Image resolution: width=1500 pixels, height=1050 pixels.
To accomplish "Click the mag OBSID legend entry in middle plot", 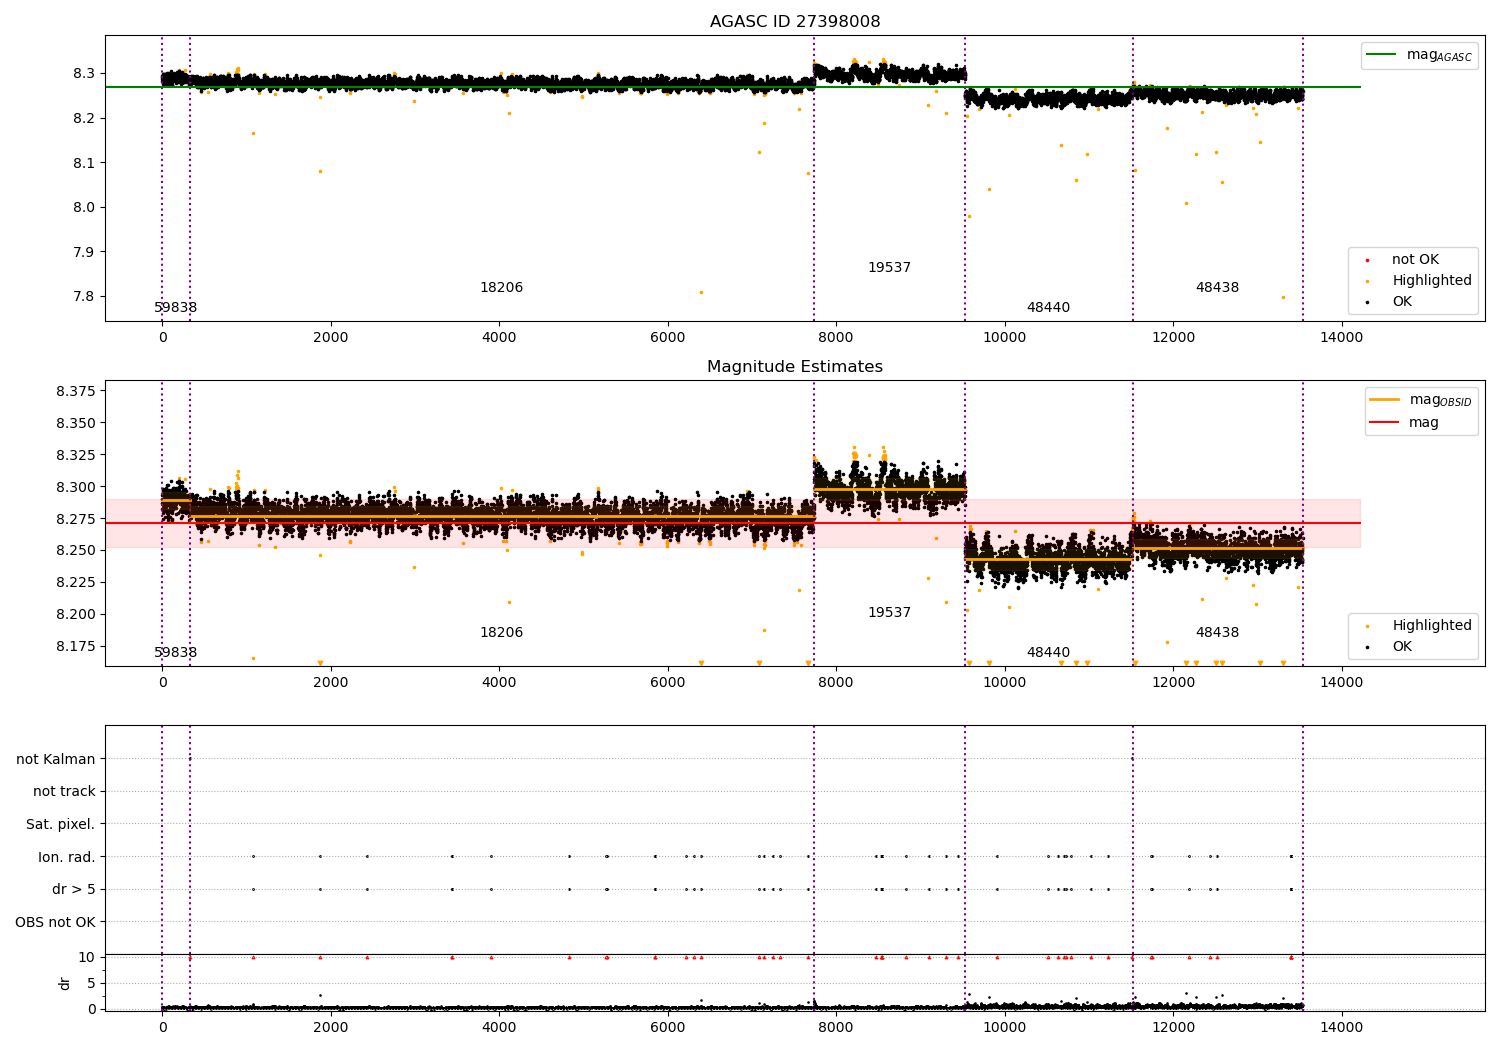I will pos(1421,400).
